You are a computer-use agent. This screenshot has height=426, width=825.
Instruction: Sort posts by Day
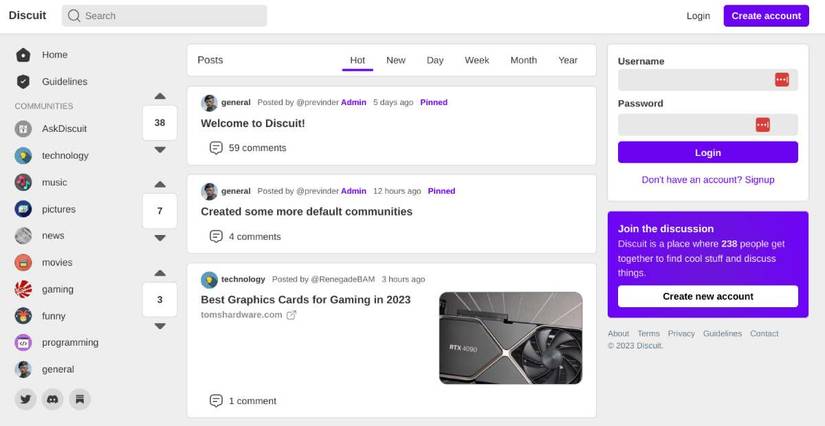435,60
